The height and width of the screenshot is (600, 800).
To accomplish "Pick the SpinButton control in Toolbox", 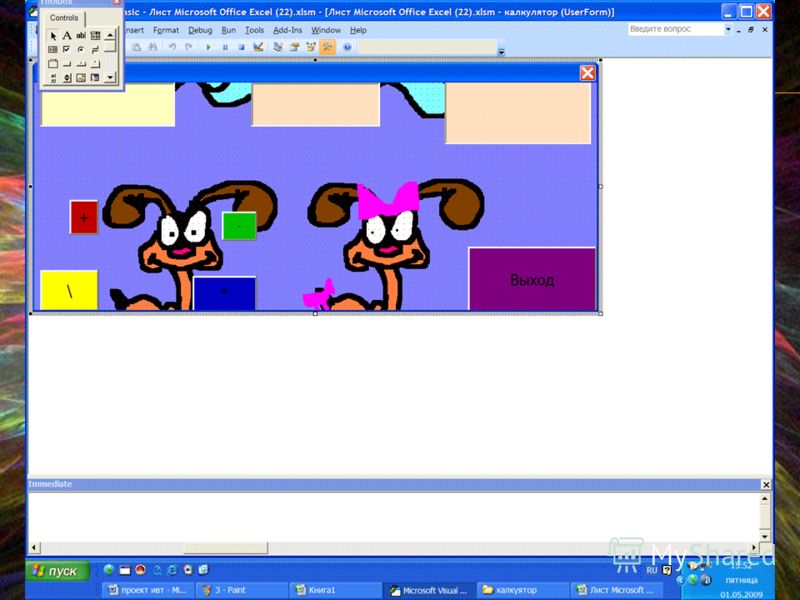I will [67, 78].
